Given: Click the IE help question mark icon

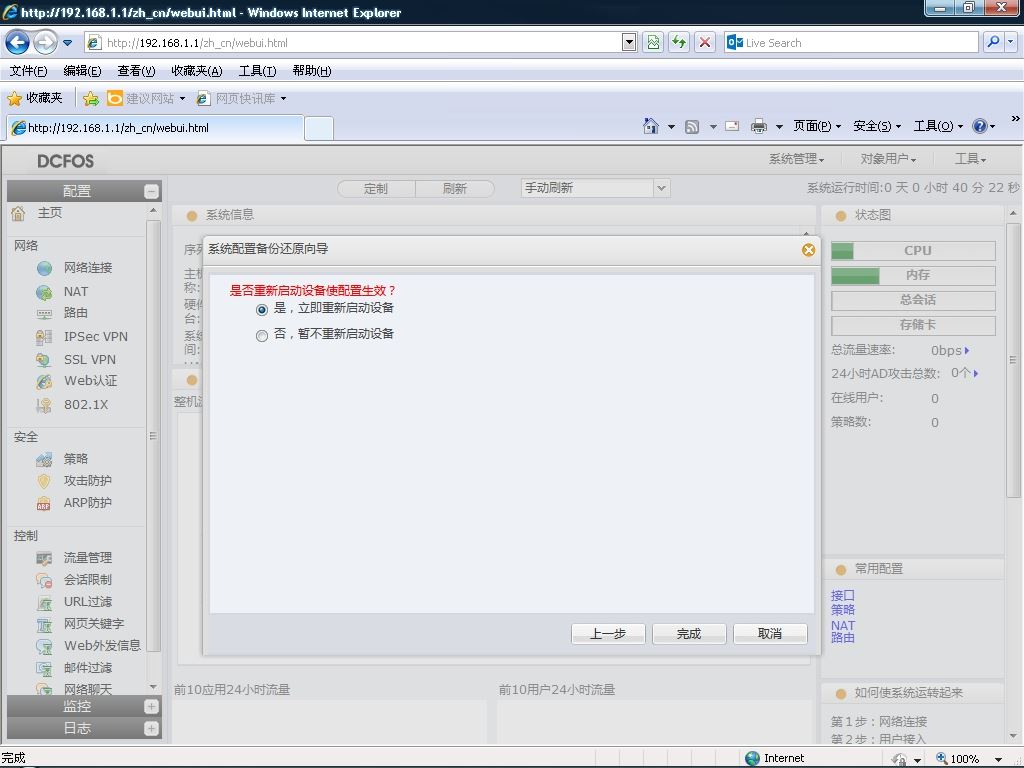Looking at the screenshot, I should click(x=980, y=126).
